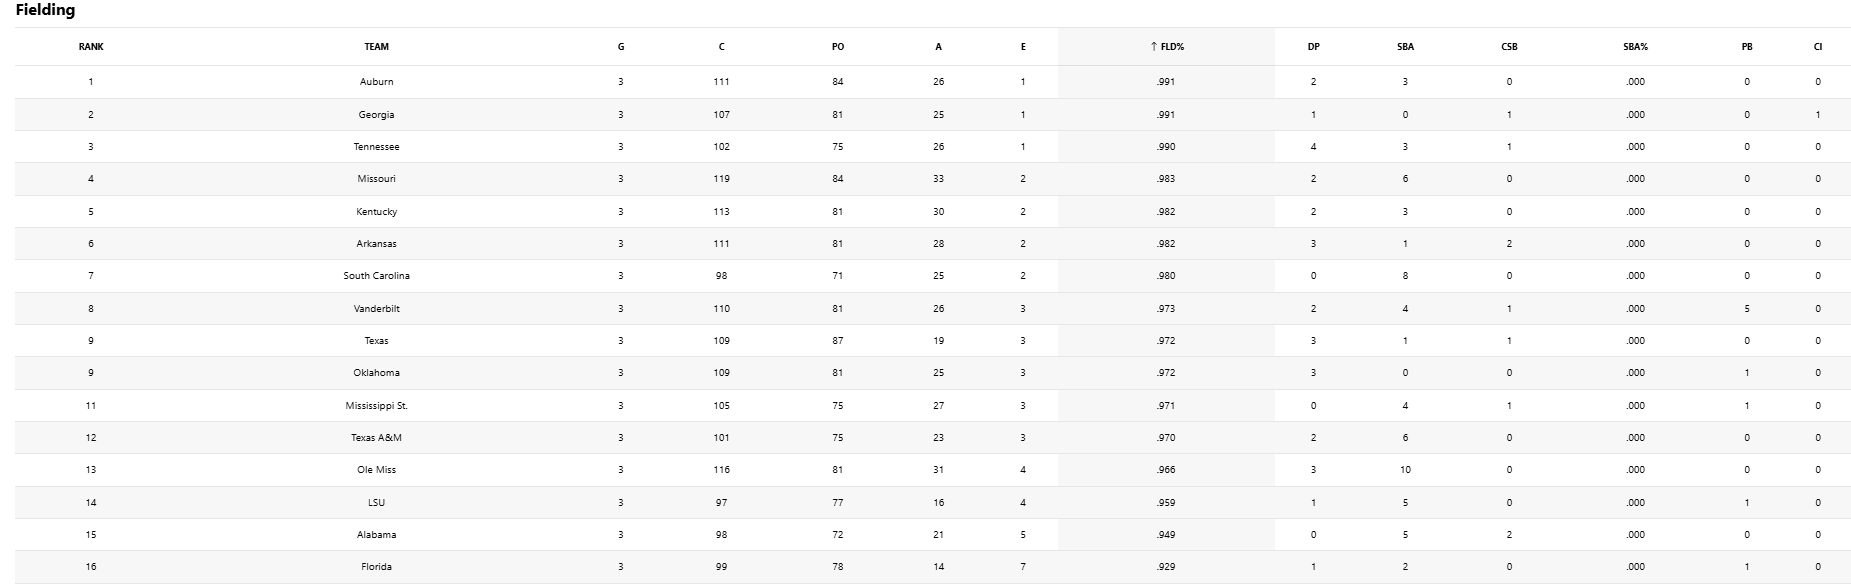Open the Auburn team link
The image size is (1851, 588).
[x=376, y=82]
